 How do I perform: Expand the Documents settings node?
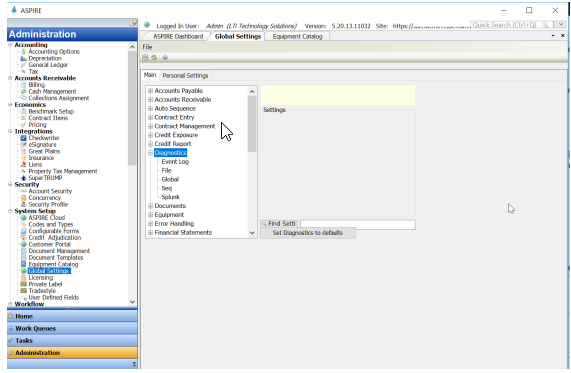click(x=150, y=206)
